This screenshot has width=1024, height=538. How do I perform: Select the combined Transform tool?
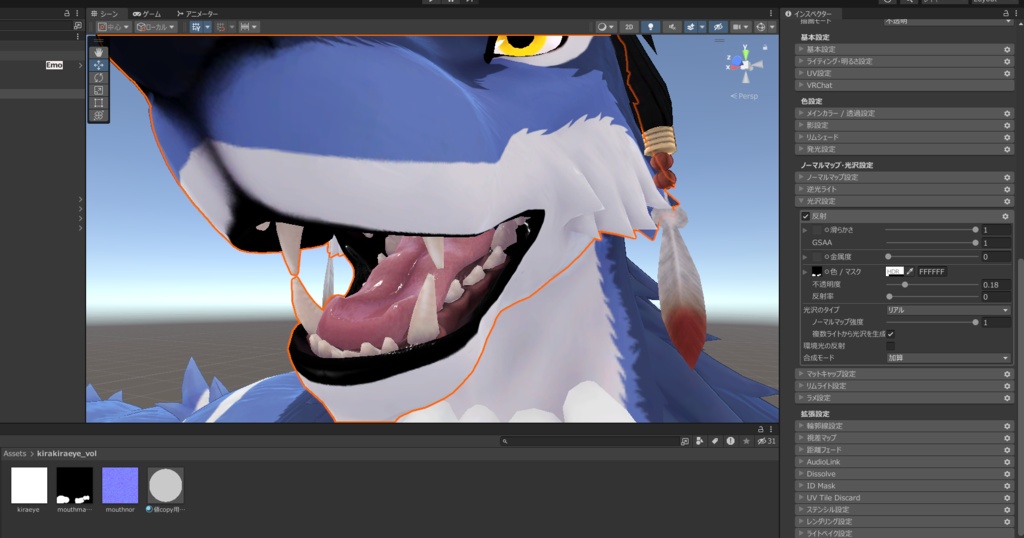[99, 116]
